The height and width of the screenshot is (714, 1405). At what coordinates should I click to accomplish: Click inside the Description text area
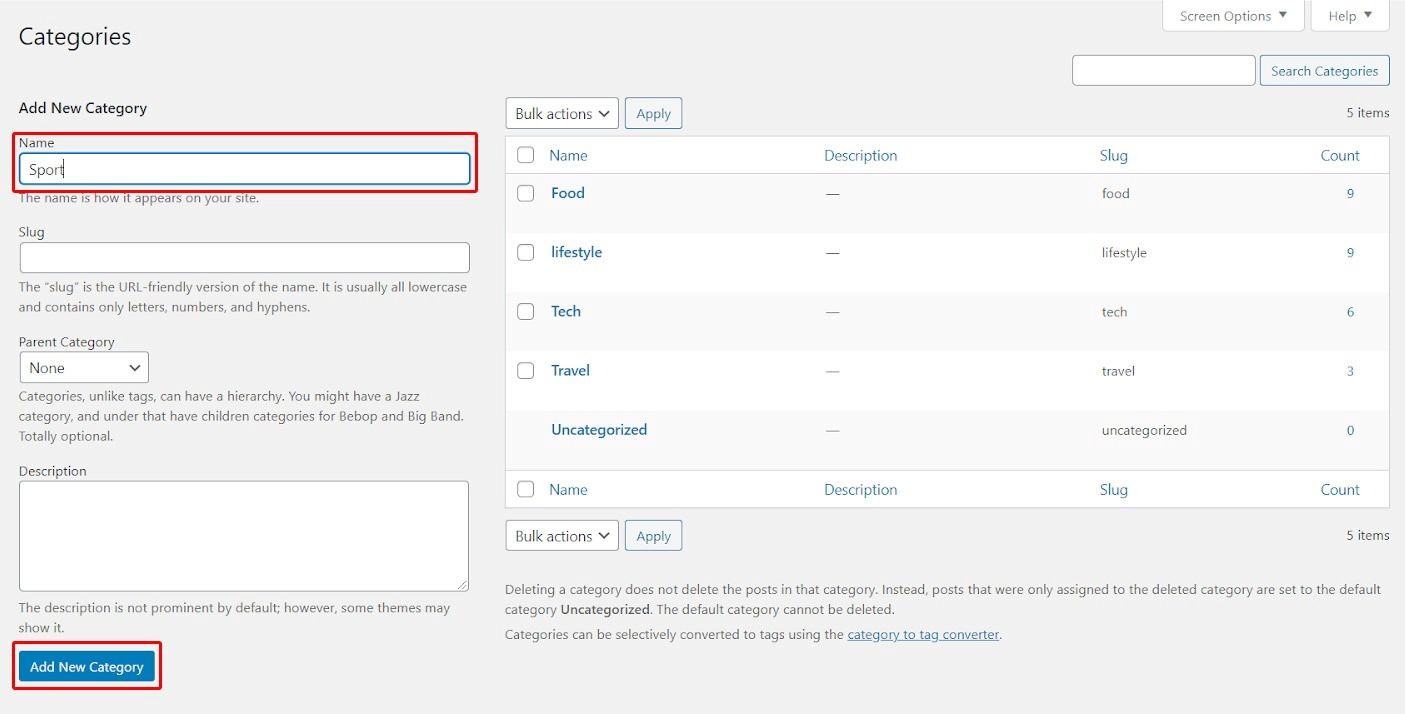[x=243, y=536]
